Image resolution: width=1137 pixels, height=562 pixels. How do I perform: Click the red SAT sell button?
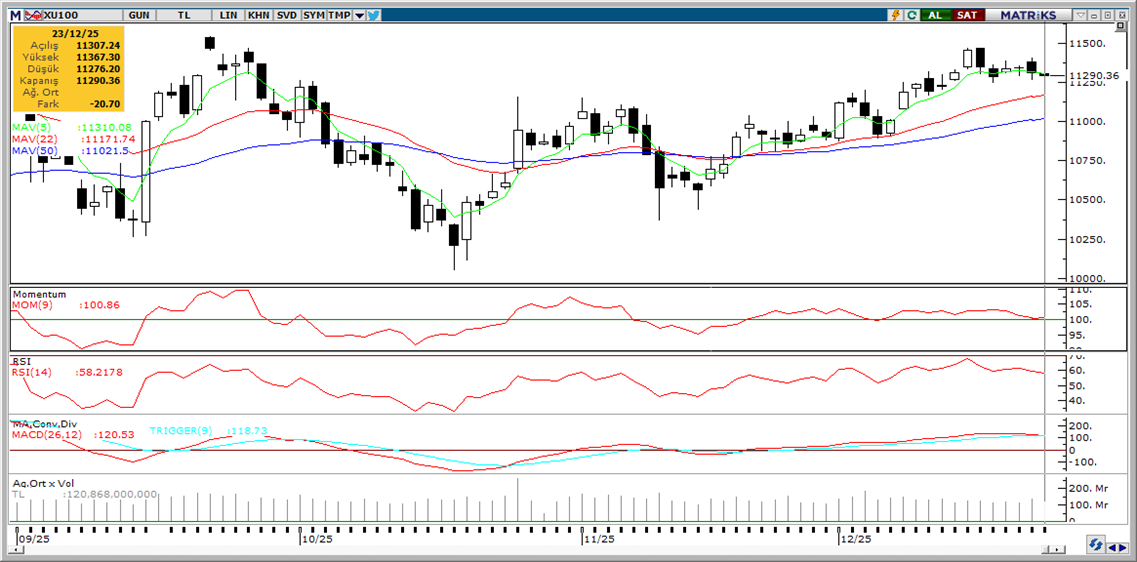point(966,15)
